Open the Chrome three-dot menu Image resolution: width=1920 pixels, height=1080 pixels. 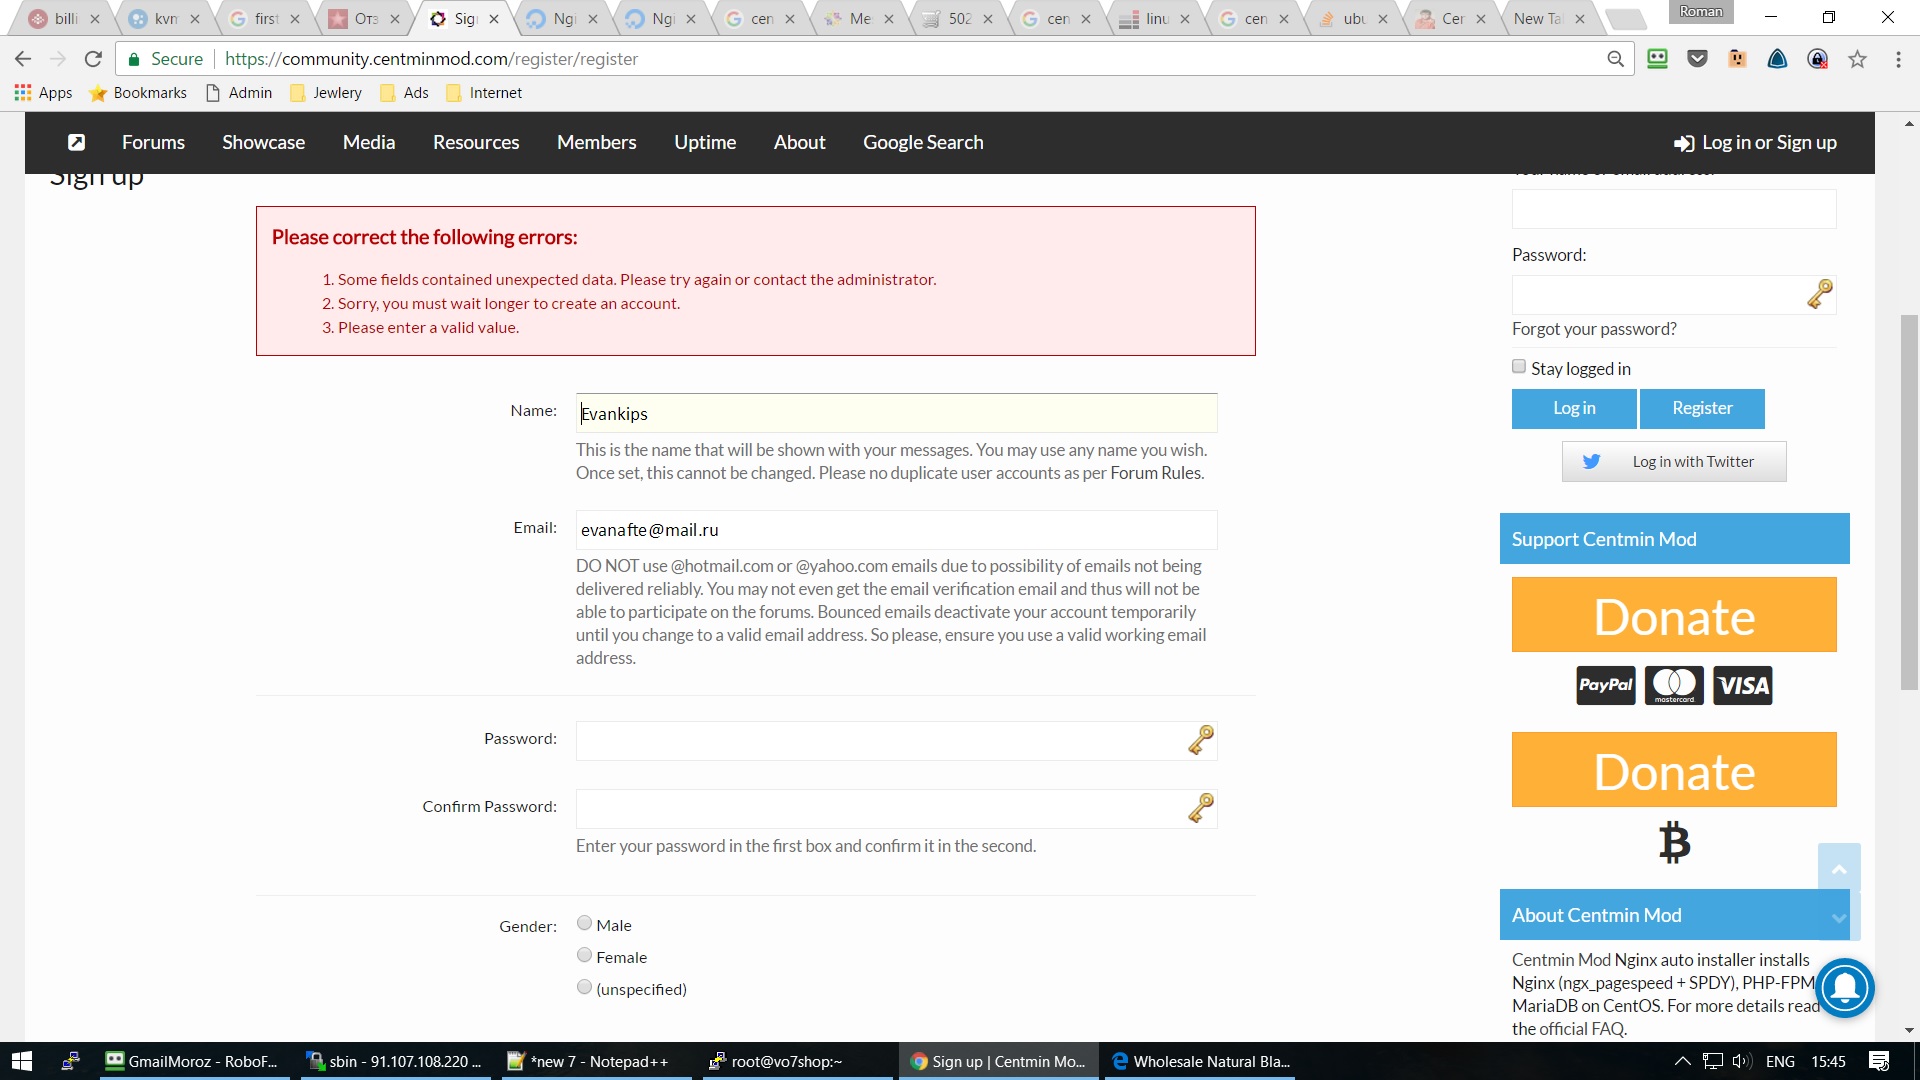[1898, 59]
